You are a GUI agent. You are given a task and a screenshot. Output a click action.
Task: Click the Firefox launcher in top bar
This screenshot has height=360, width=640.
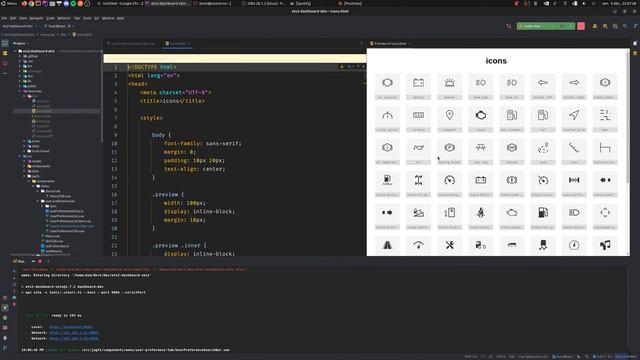(24, 3)
